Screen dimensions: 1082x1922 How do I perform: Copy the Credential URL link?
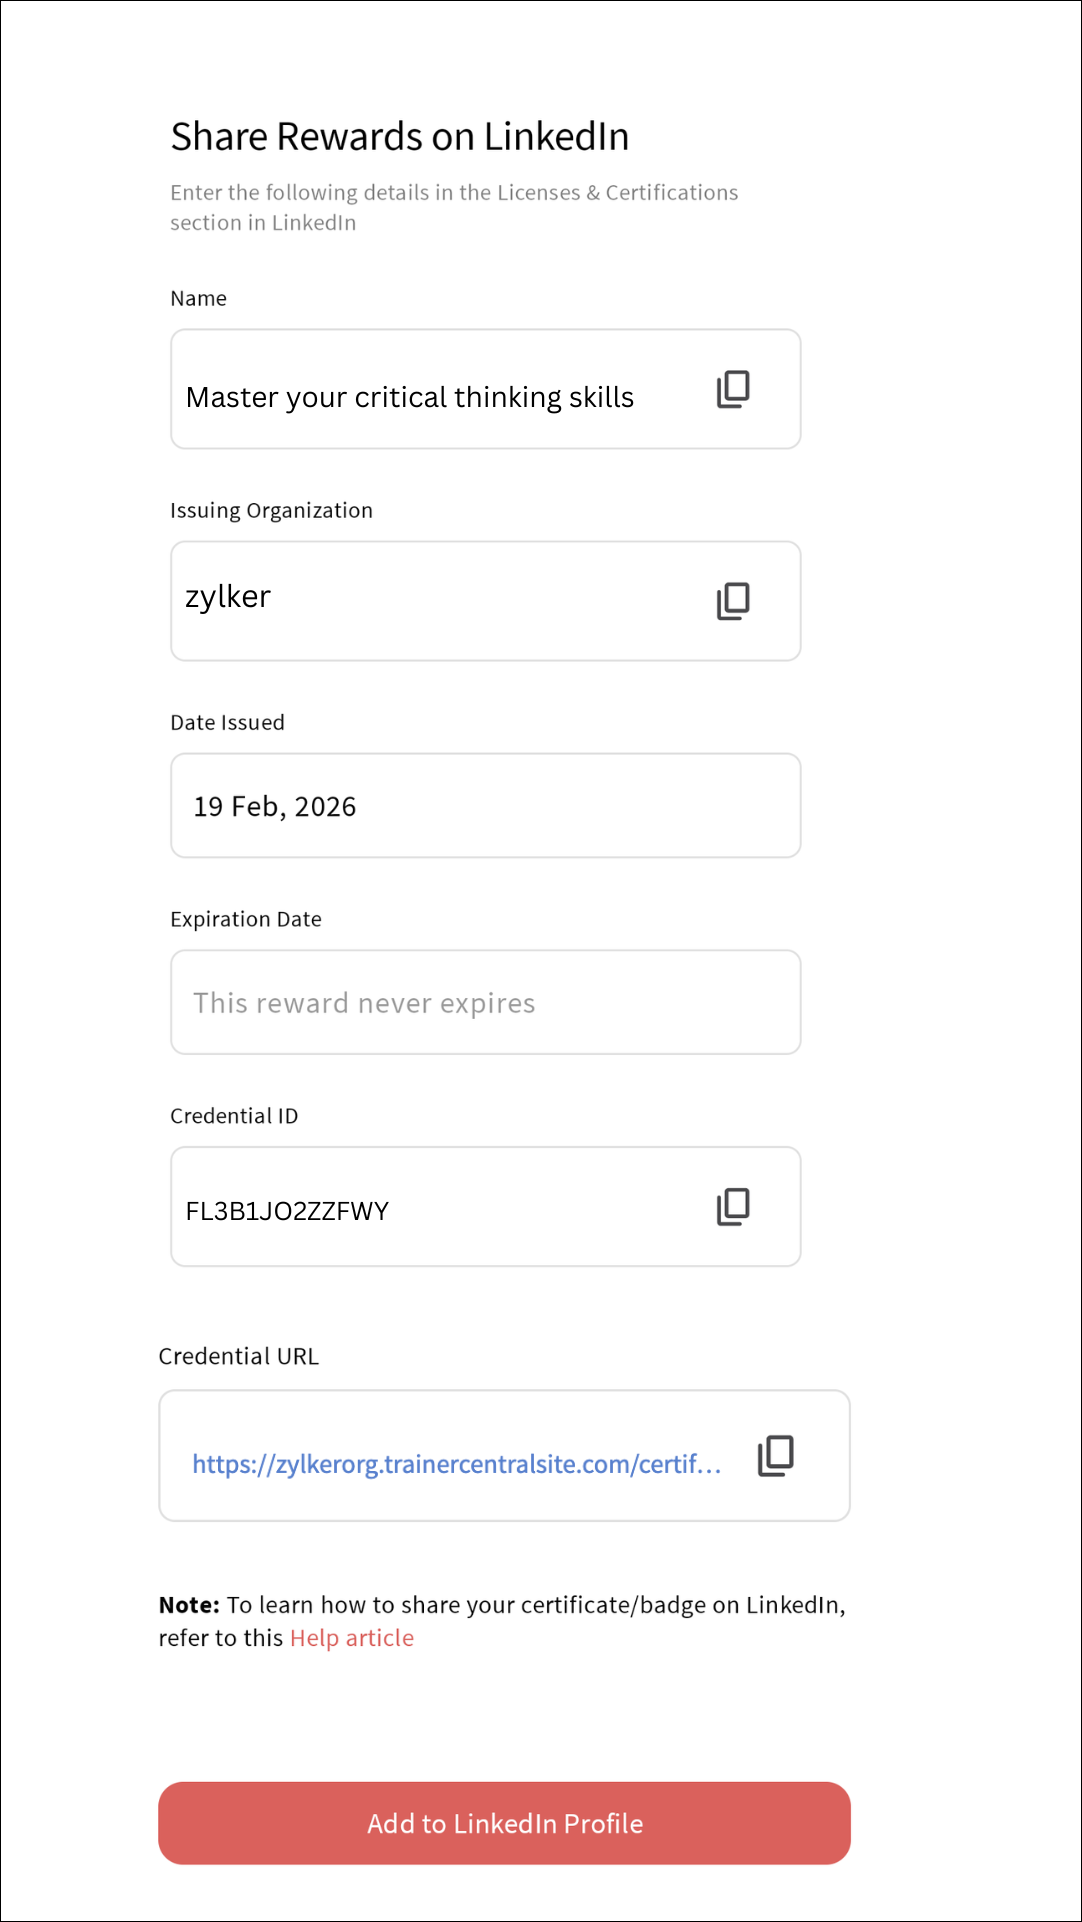(776, 1456)
